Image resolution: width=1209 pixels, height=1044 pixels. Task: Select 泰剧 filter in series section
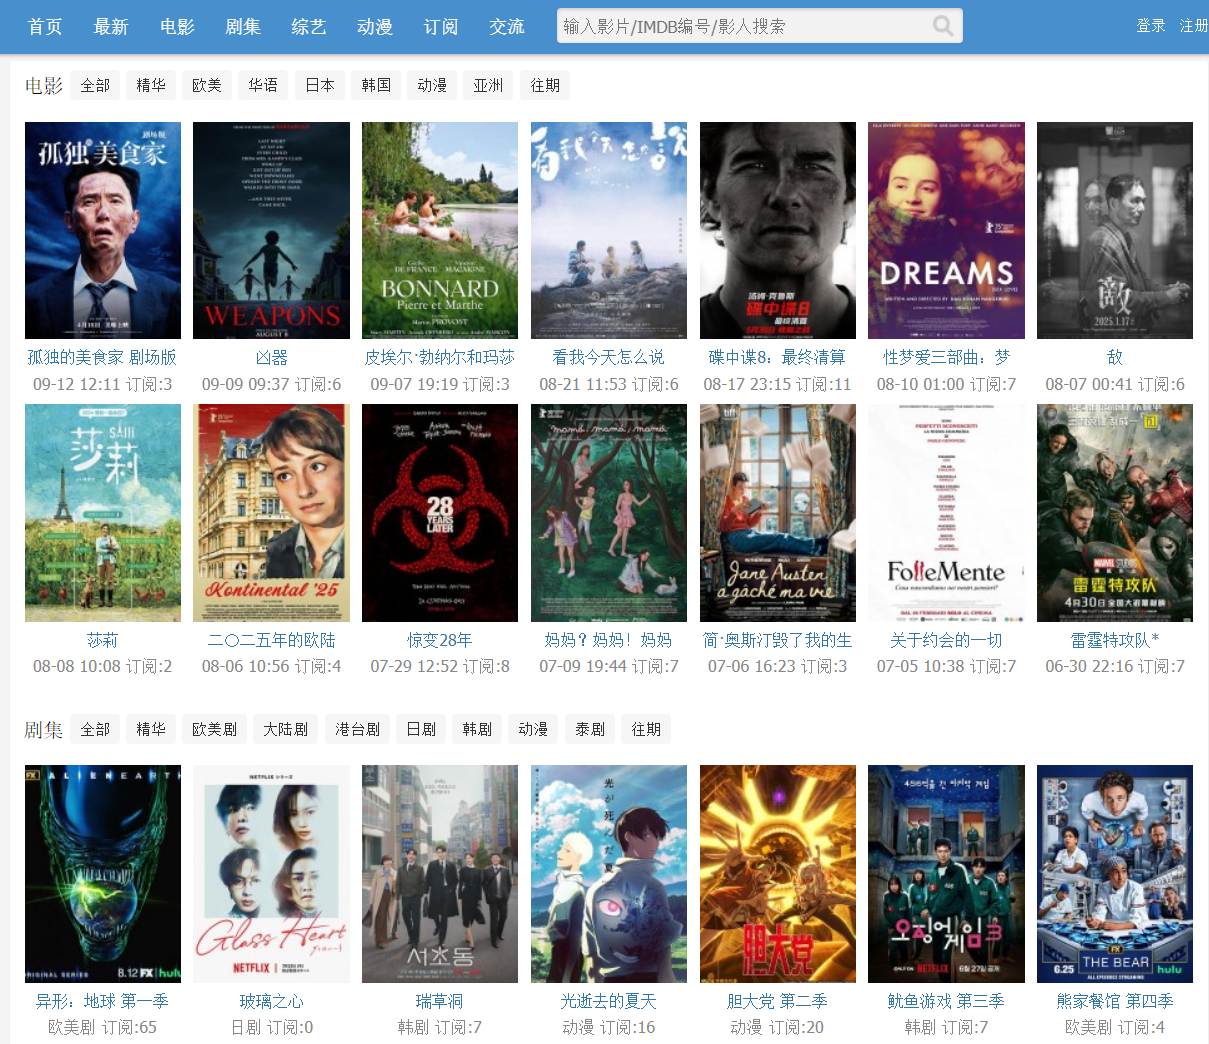tap(590, 730)
